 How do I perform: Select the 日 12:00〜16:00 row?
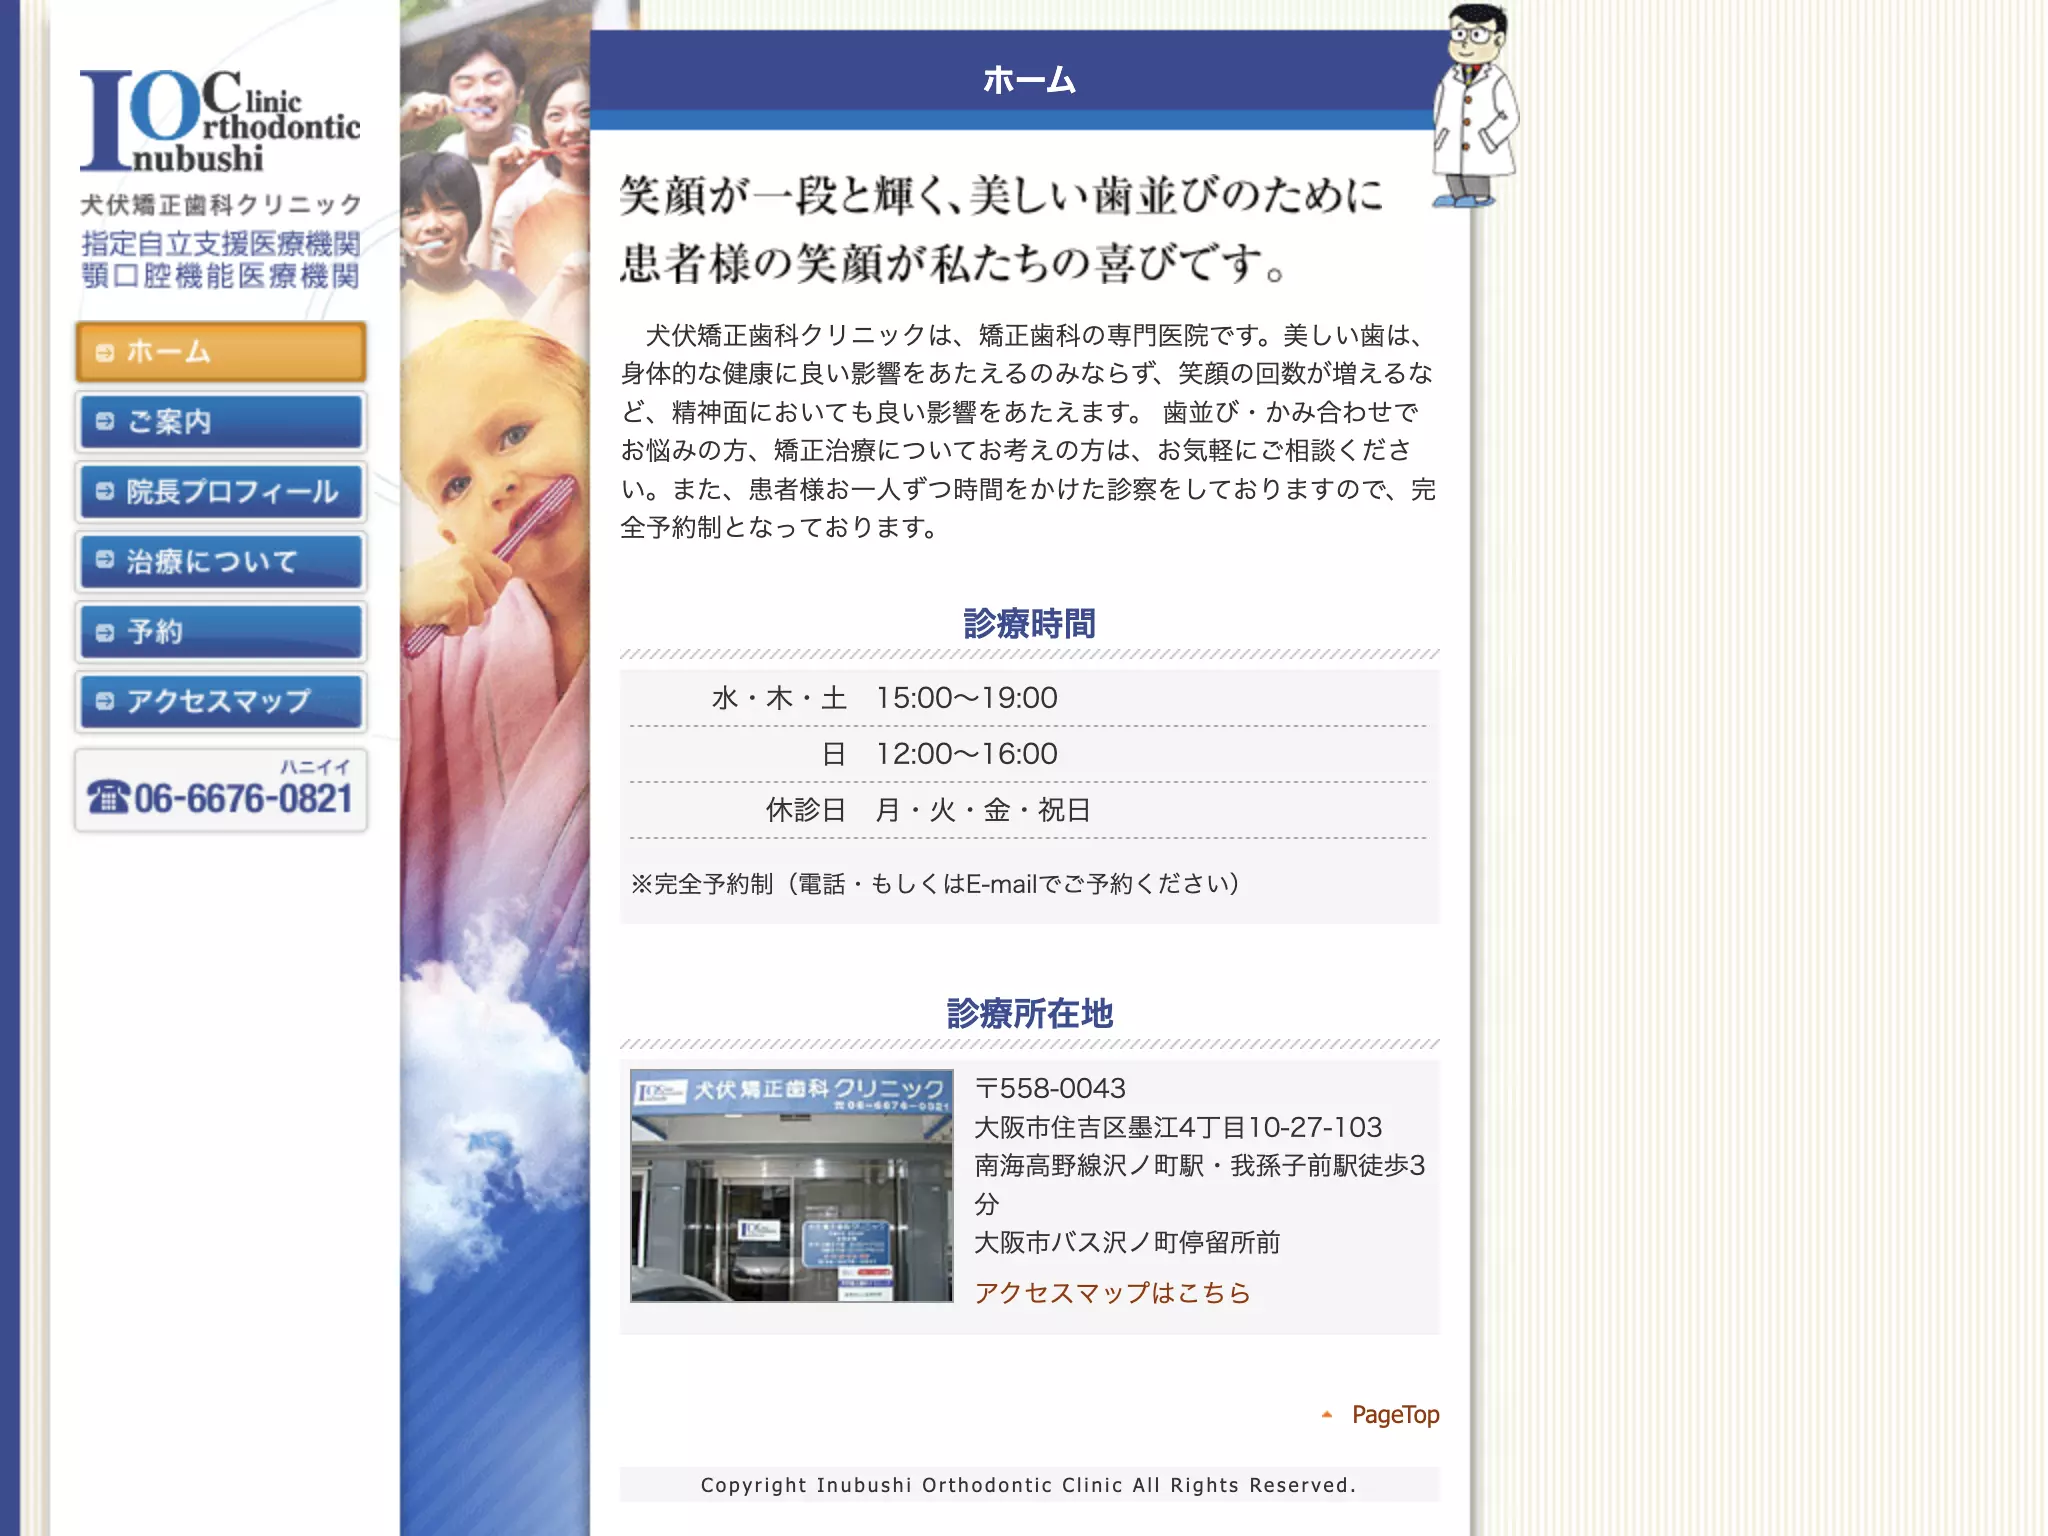[x=1029, y=754]
